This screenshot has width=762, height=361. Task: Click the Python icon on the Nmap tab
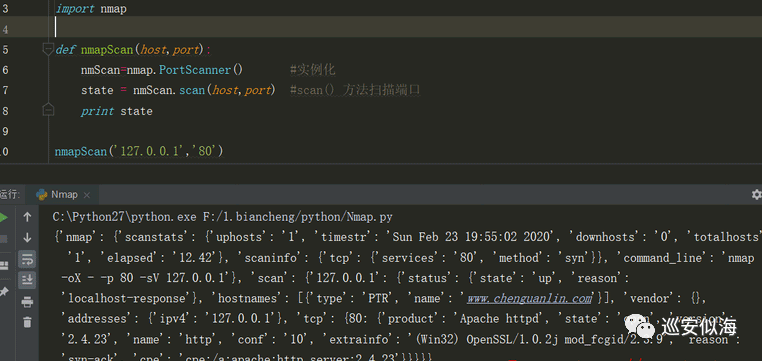tap(41, 195)
